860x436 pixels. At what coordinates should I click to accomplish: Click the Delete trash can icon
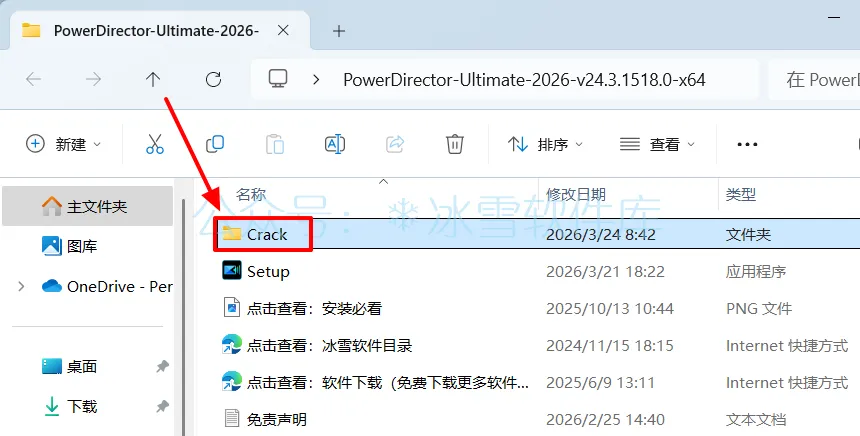point(455,144)
